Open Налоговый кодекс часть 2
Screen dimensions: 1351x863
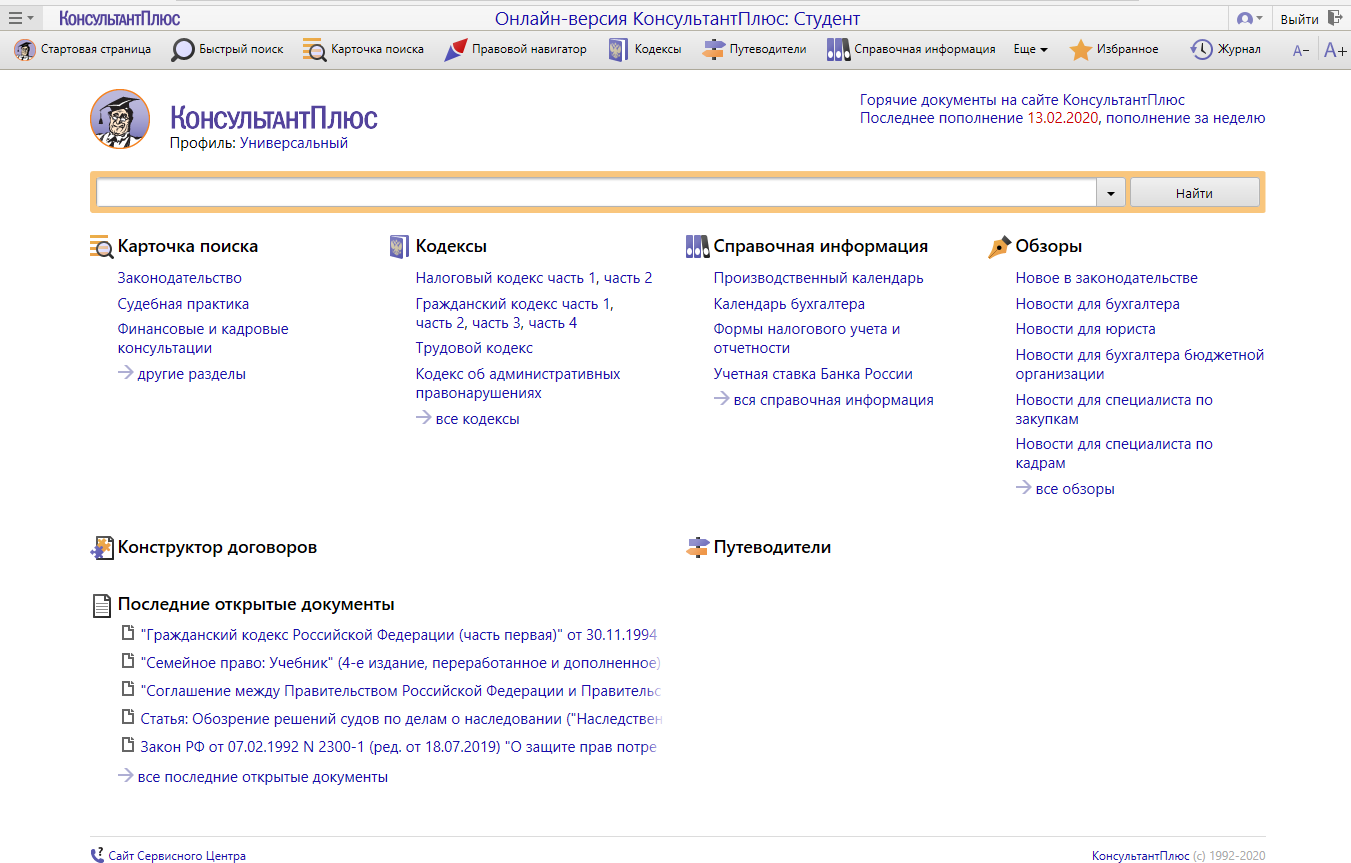628,278
